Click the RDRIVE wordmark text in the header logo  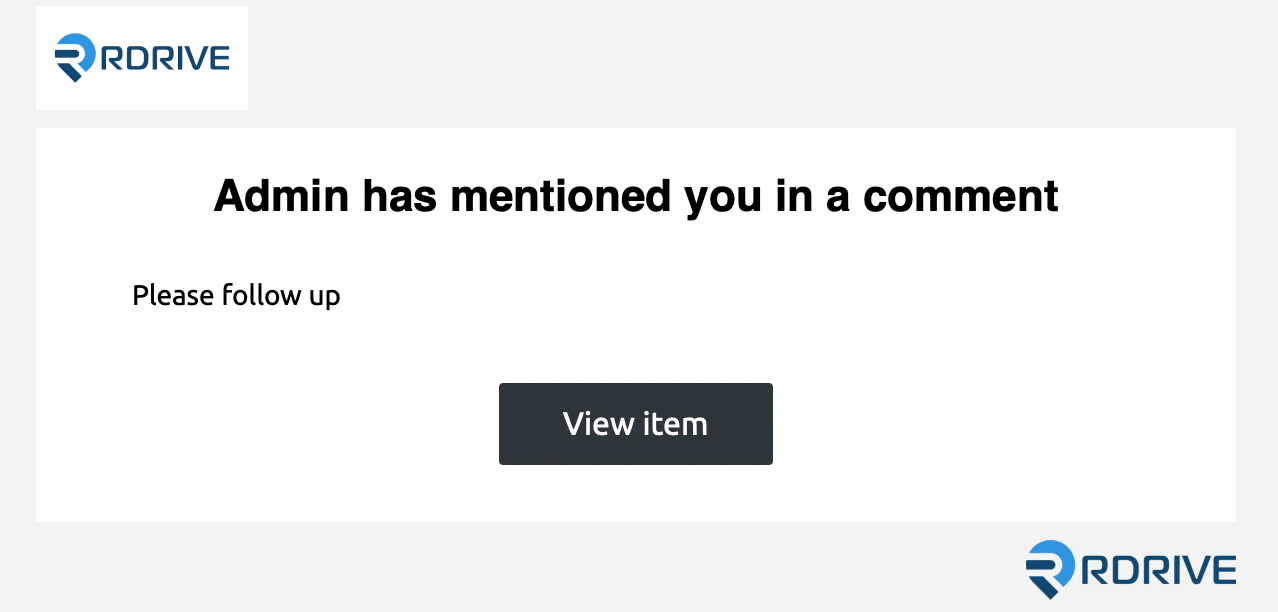166,57
